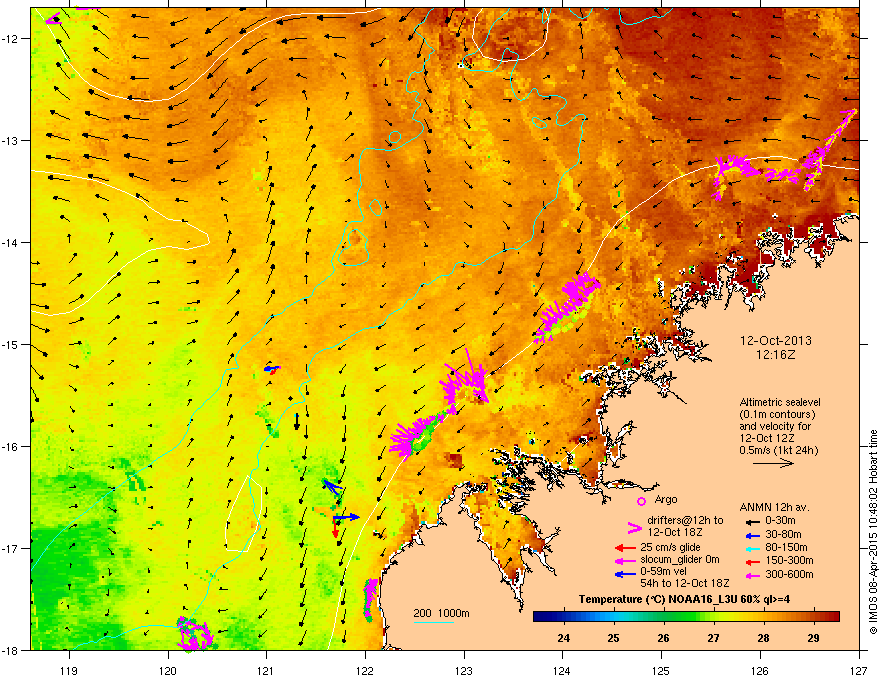This screenshot has width=880, height=680.
Task: Click the "125" longitude axis label
Action: click(x=661, y=670)
